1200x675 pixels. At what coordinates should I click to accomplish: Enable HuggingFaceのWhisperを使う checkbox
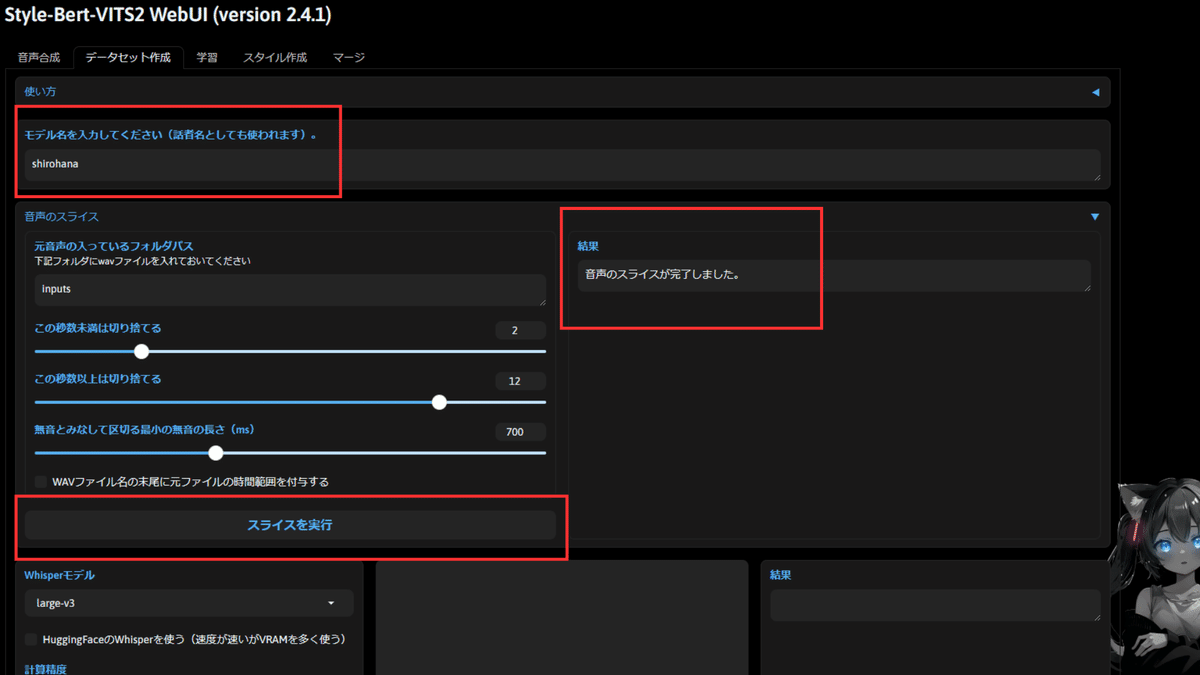[x=31, y=639]
